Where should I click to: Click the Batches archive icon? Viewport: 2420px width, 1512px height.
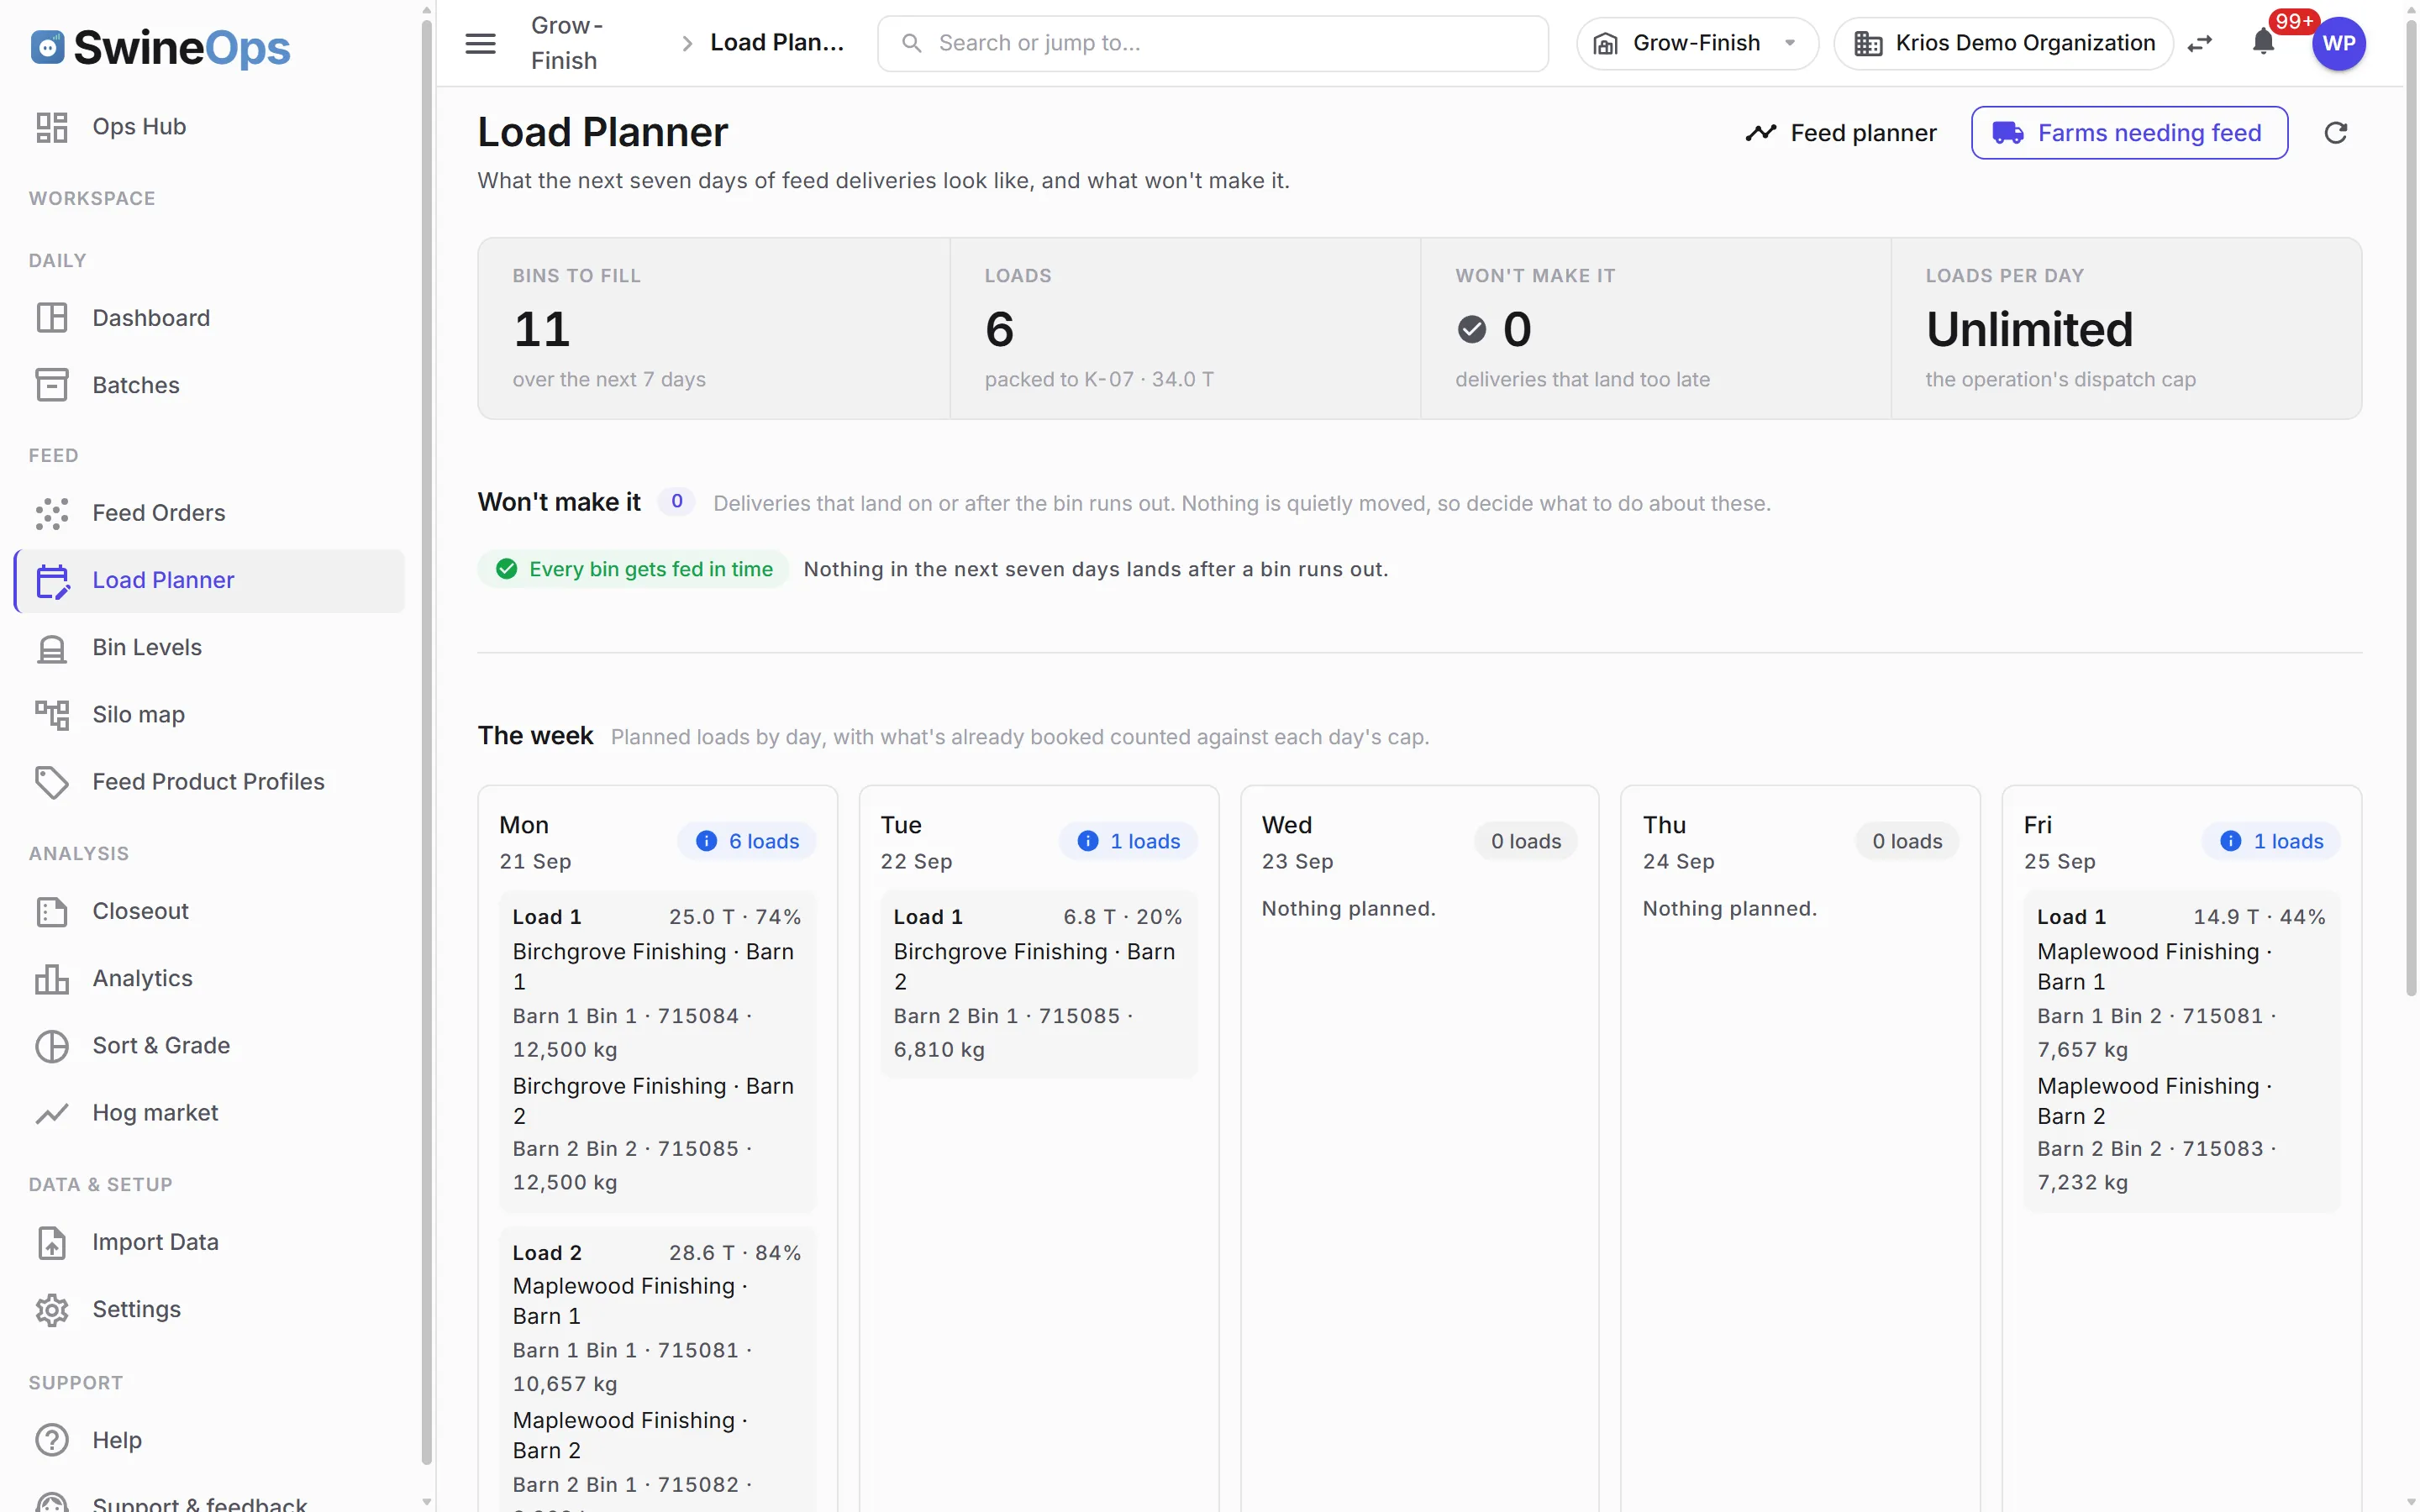click(52, 385)
